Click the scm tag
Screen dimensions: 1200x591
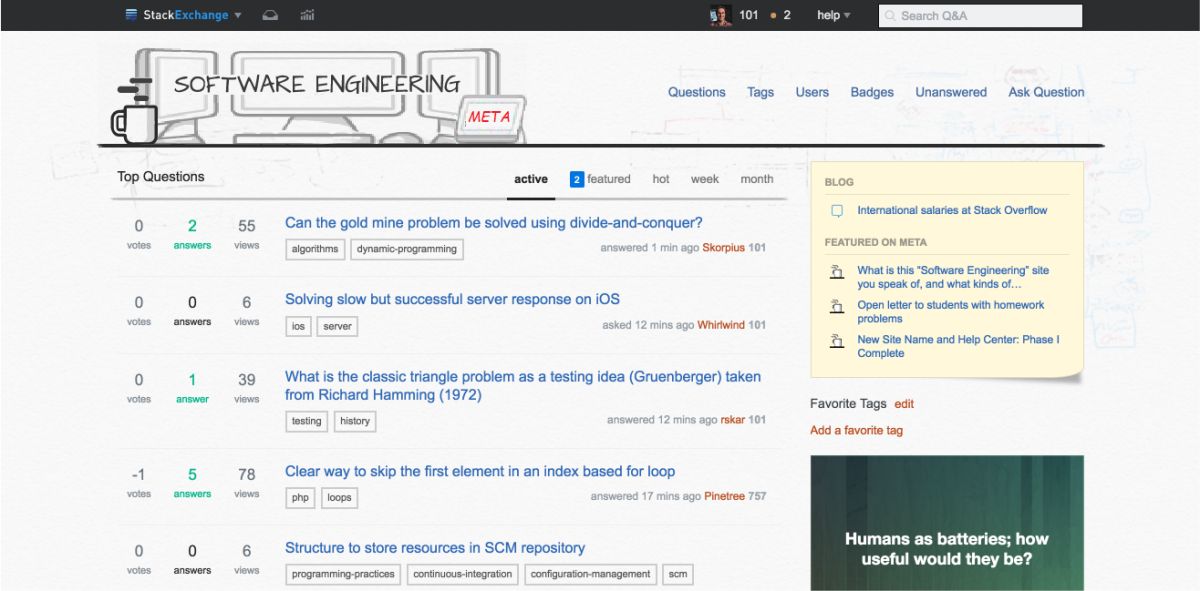(x=678, y=574)
